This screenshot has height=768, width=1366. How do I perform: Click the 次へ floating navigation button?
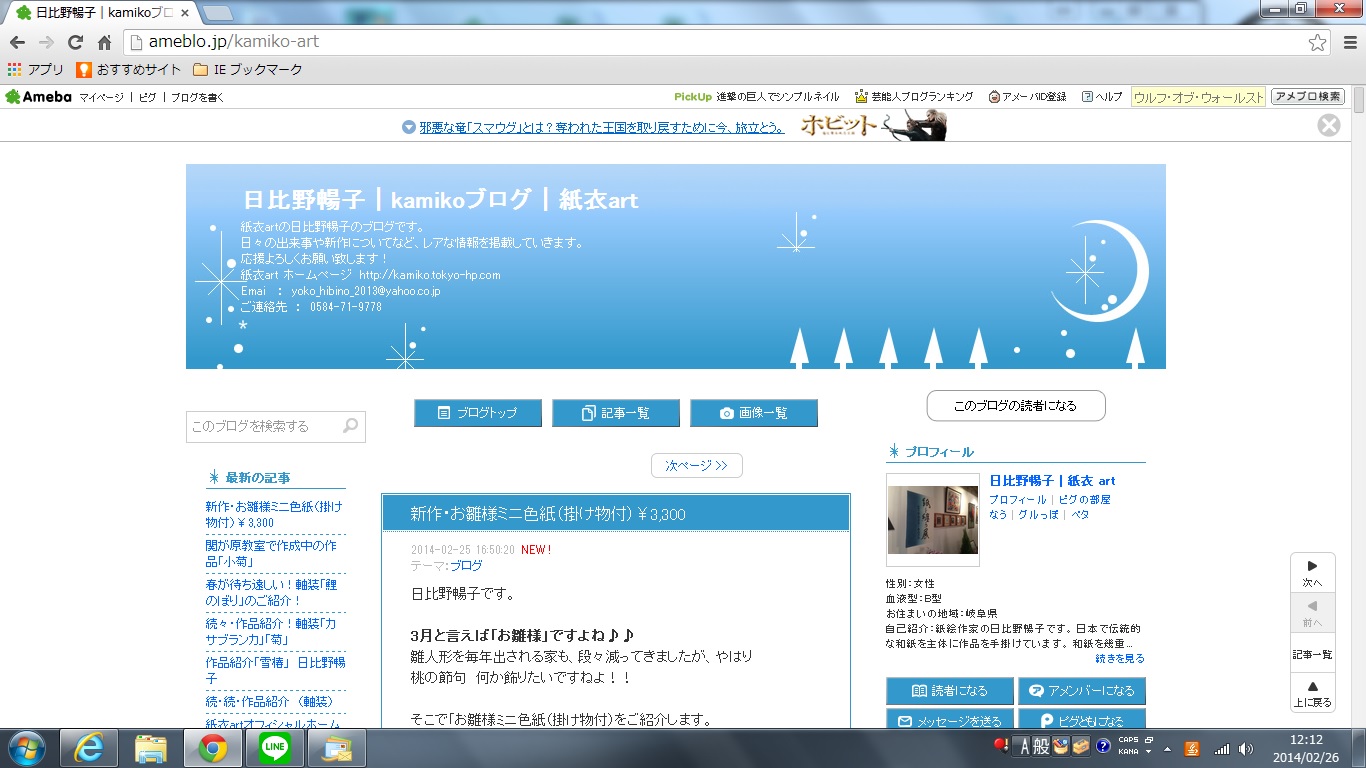pos(1313,572)
